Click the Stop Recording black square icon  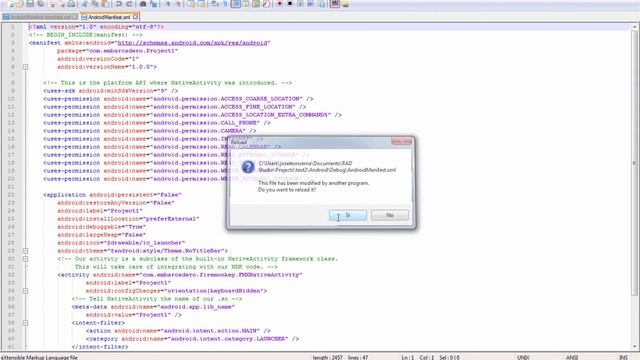[x=290, y=4]
